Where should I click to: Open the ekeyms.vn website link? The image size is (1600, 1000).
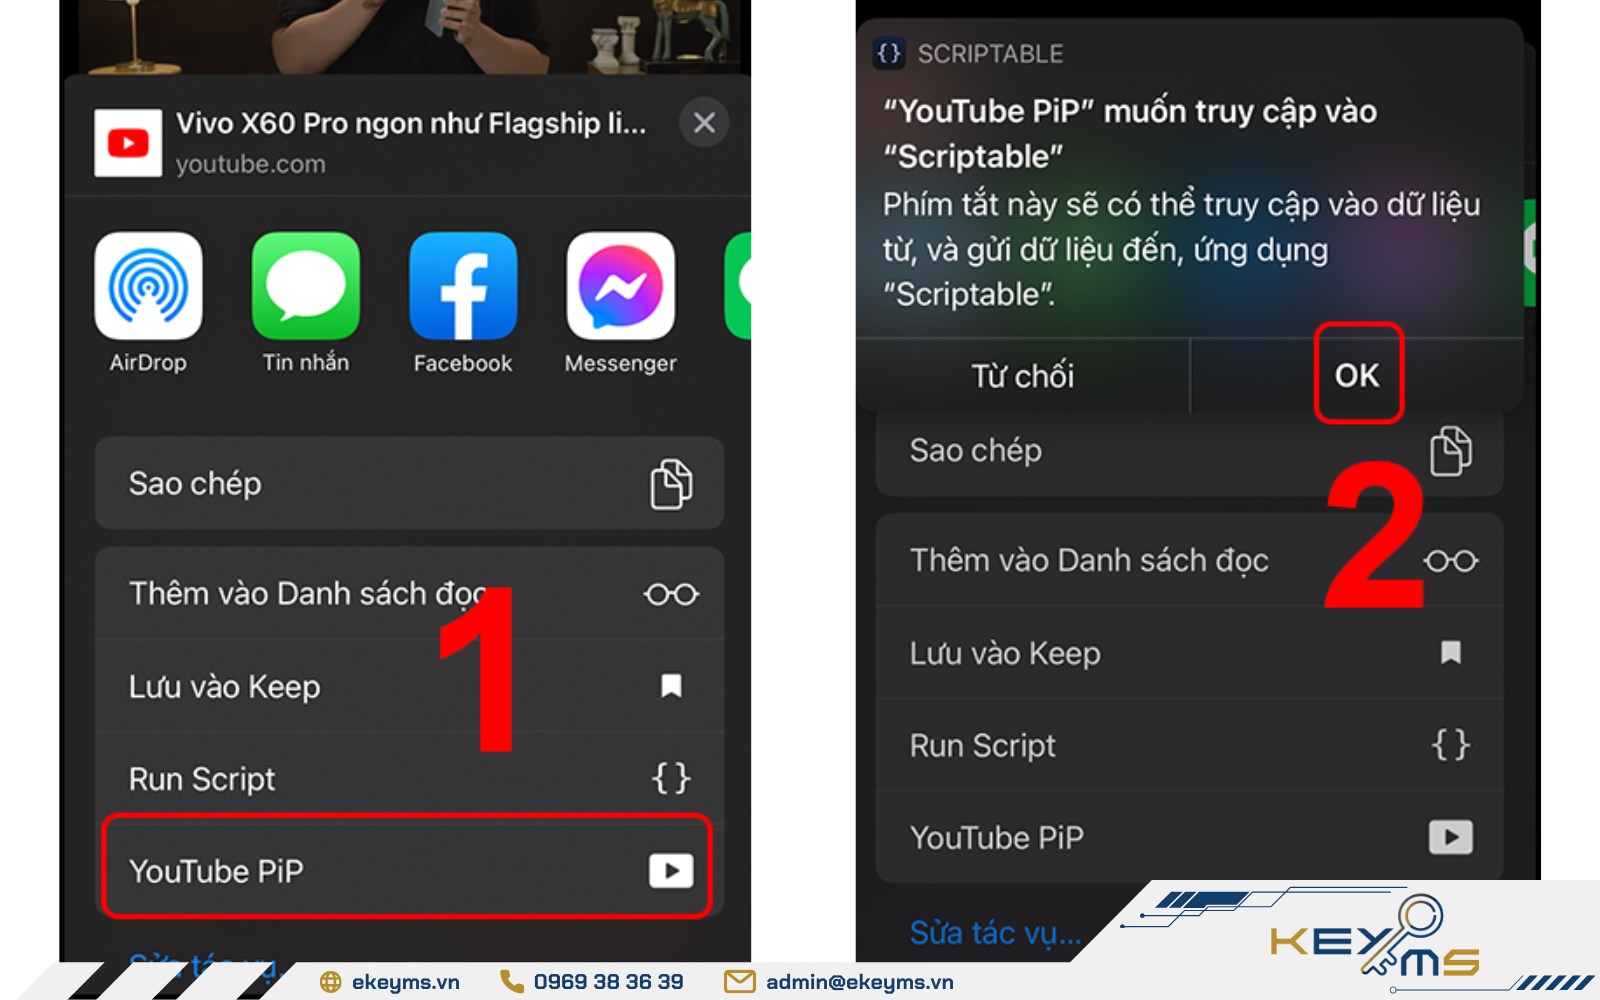(x=406, y=982)
